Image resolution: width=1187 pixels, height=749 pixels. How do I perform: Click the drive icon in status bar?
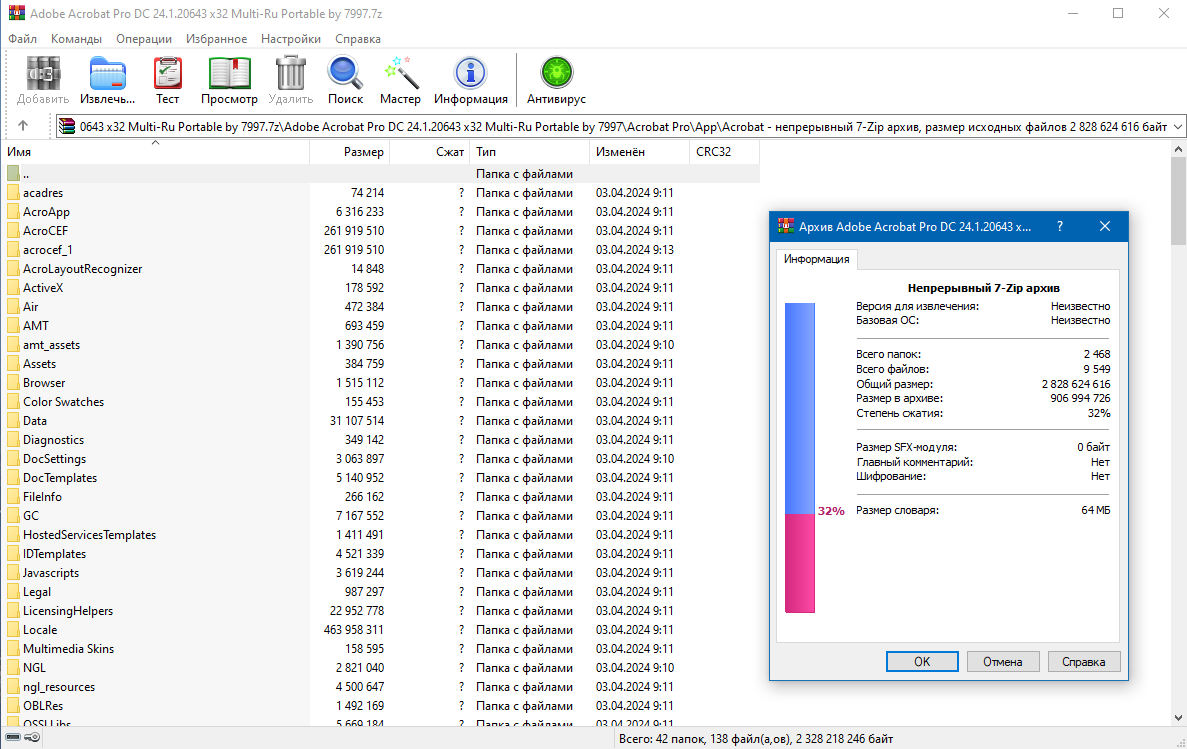(14, 738)
